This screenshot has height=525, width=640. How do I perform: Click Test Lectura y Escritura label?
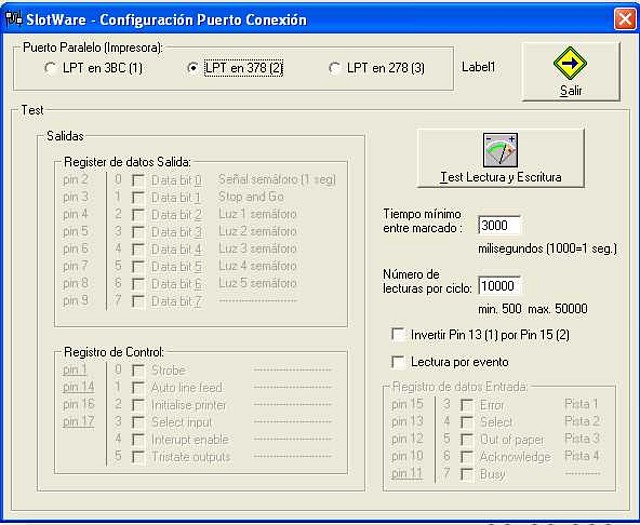point(500,177)
